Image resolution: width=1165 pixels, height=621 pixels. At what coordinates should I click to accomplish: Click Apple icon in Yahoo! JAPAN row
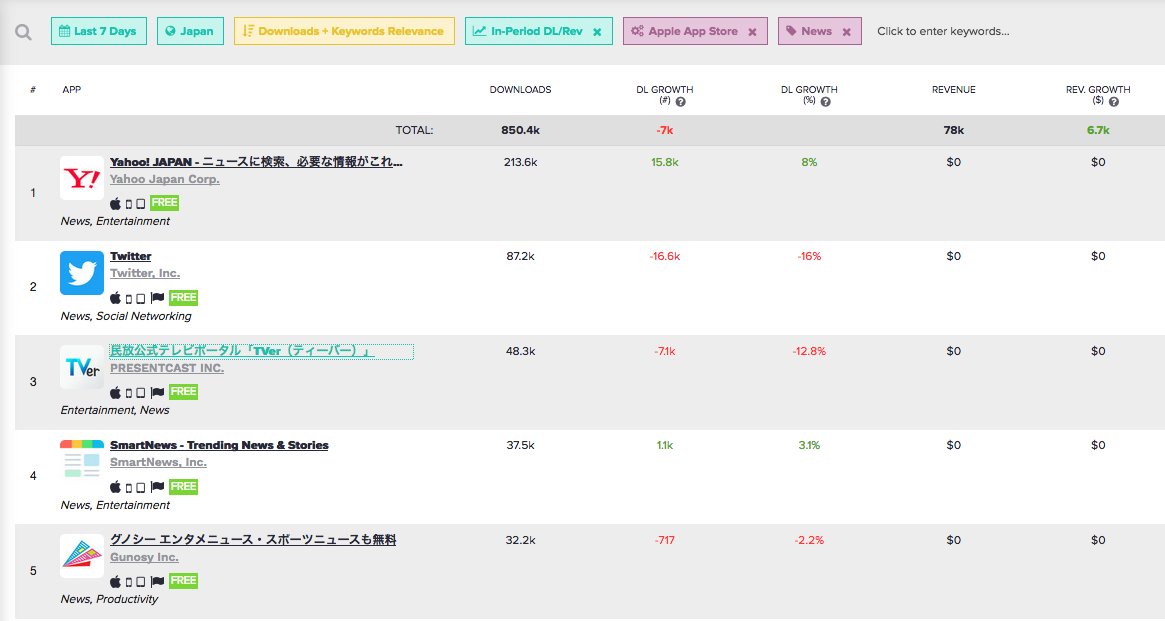(115, 204)
